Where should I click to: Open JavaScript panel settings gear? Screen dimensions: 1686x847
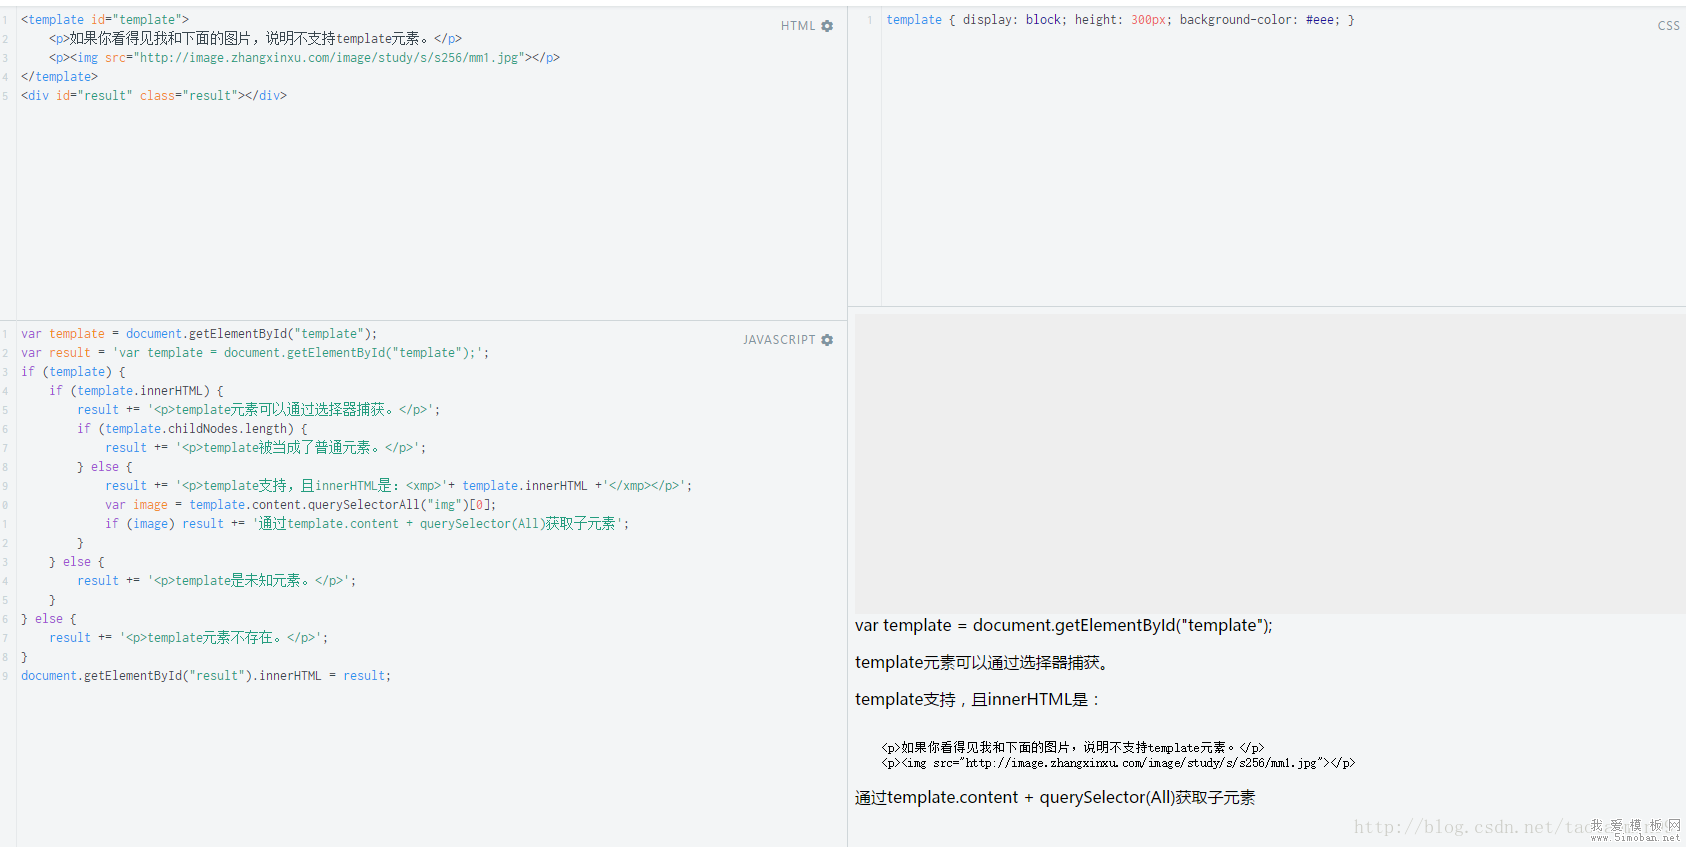coord(827,340)
